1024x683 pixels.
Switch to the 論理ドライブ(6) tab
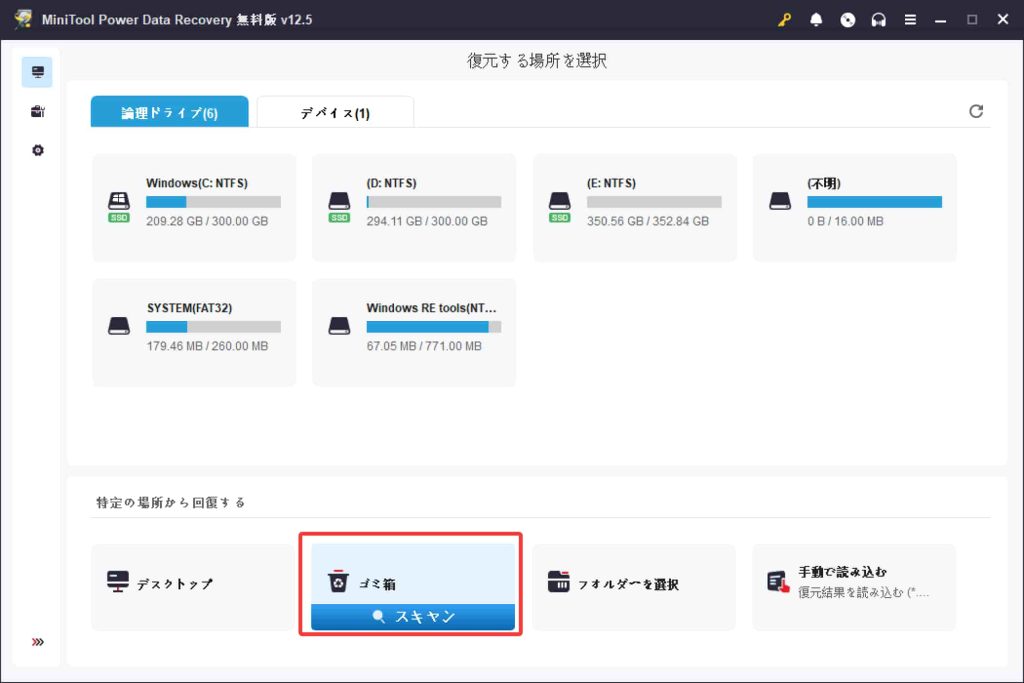pos(169,112)
